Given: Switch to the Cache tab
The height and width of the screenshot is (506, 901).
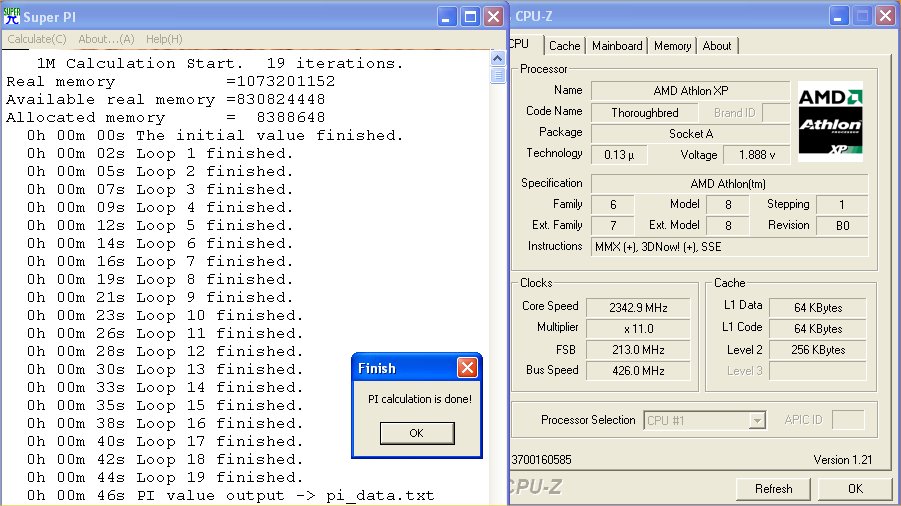Looking at the screenshot, I should [x=564, y=46].
